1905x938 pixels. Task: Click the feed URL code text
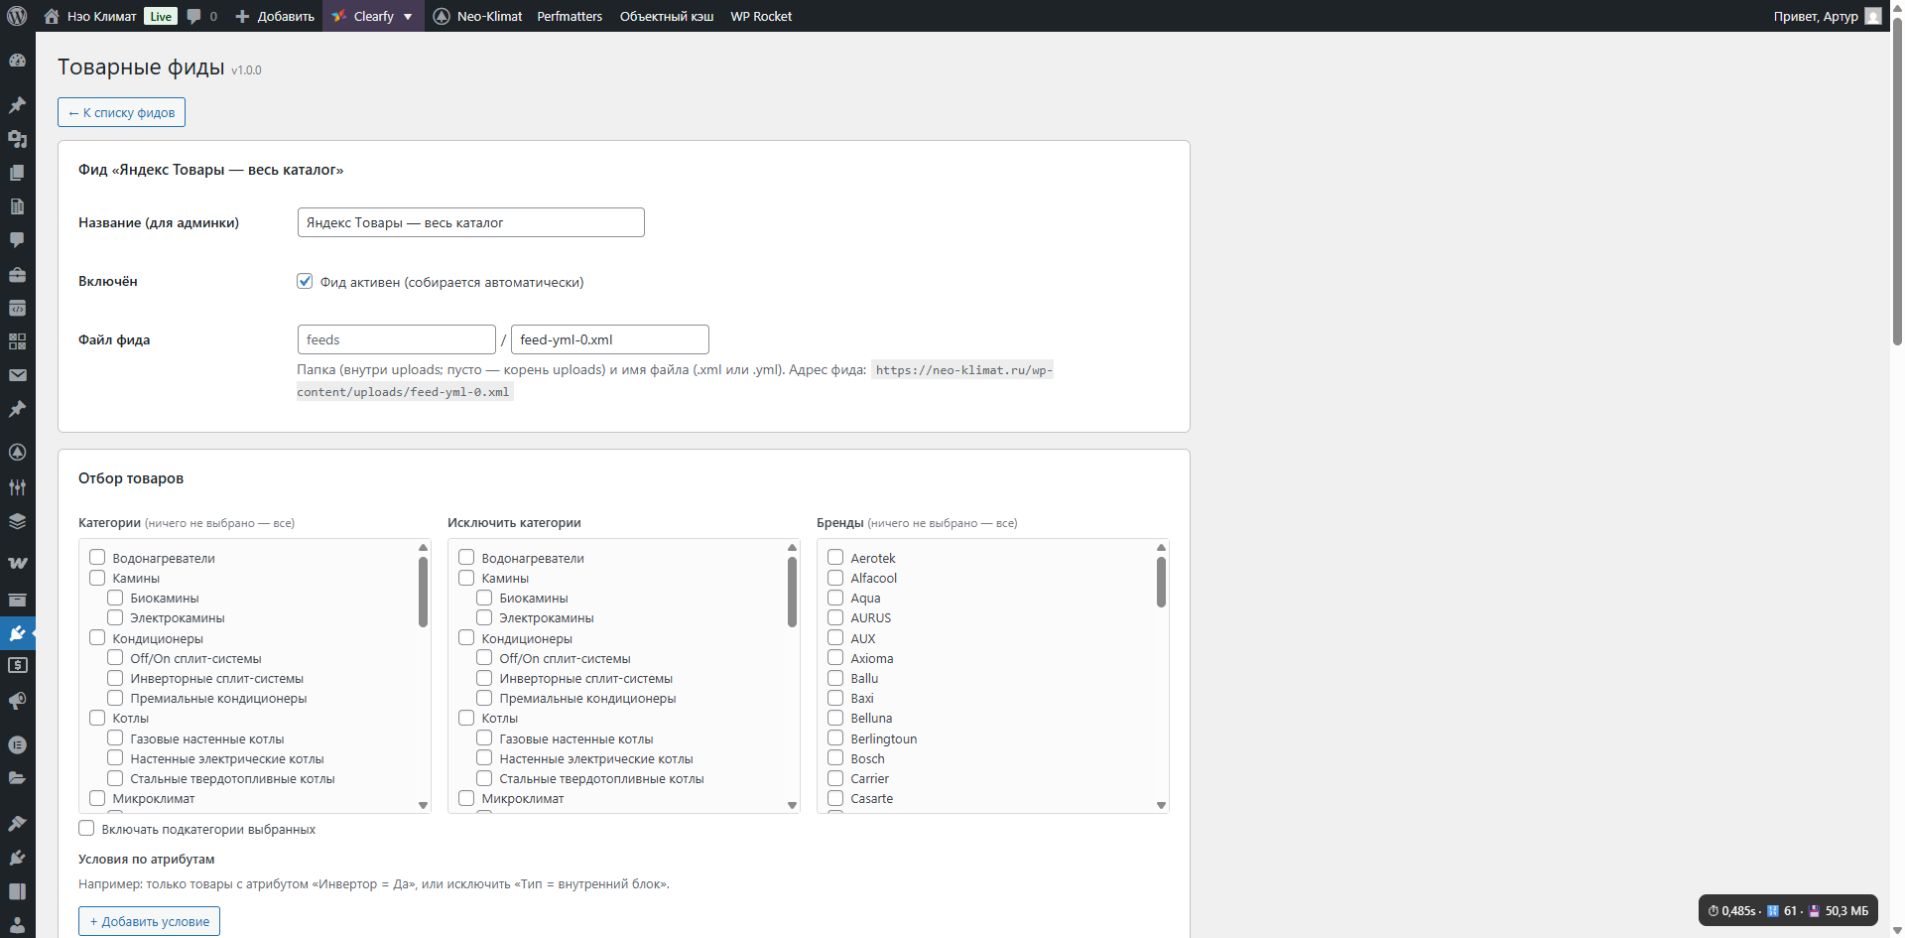(675, 381)
